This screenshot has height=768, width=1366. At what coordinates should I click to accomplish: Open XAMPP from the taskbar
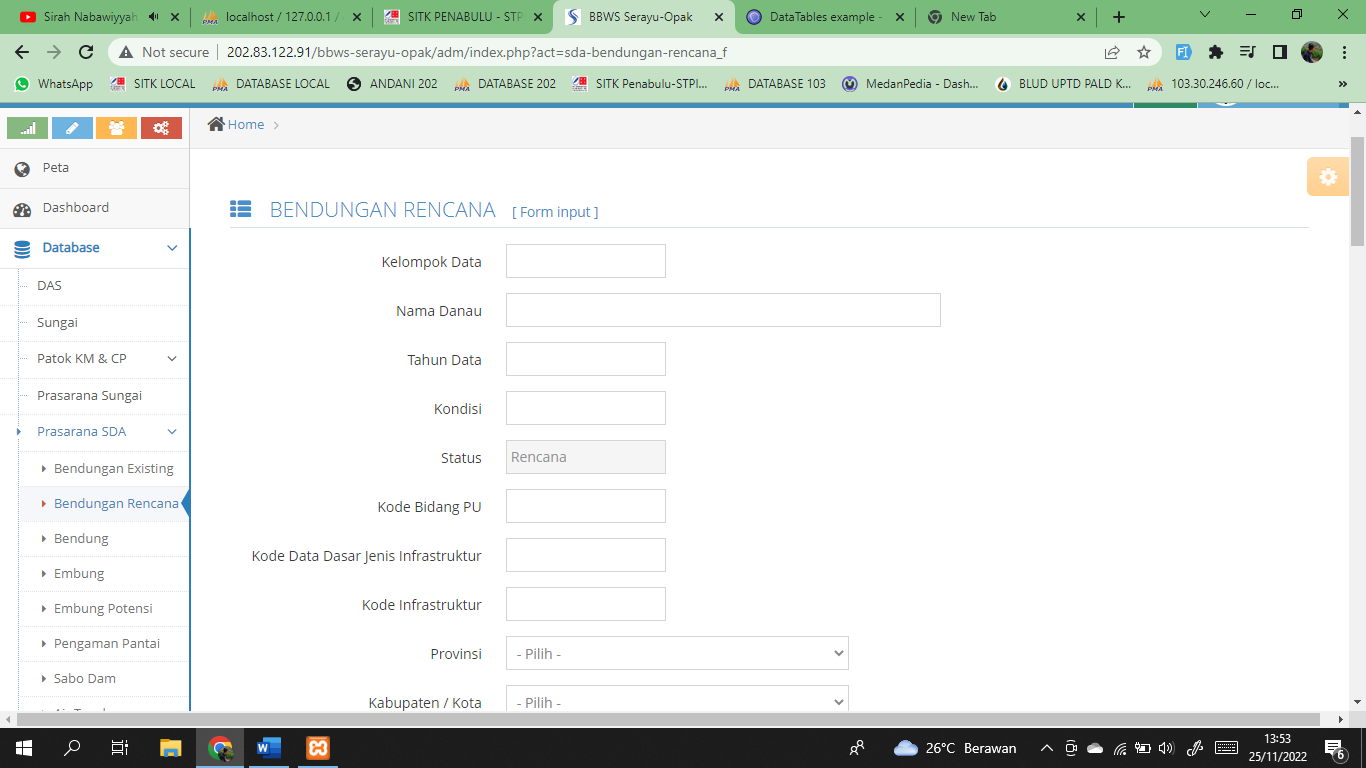[318, 747]
